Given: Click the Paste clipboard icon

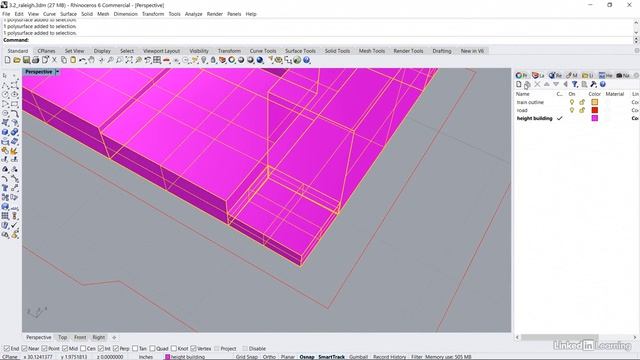Looking at the screenshot, I should (73, 60).
